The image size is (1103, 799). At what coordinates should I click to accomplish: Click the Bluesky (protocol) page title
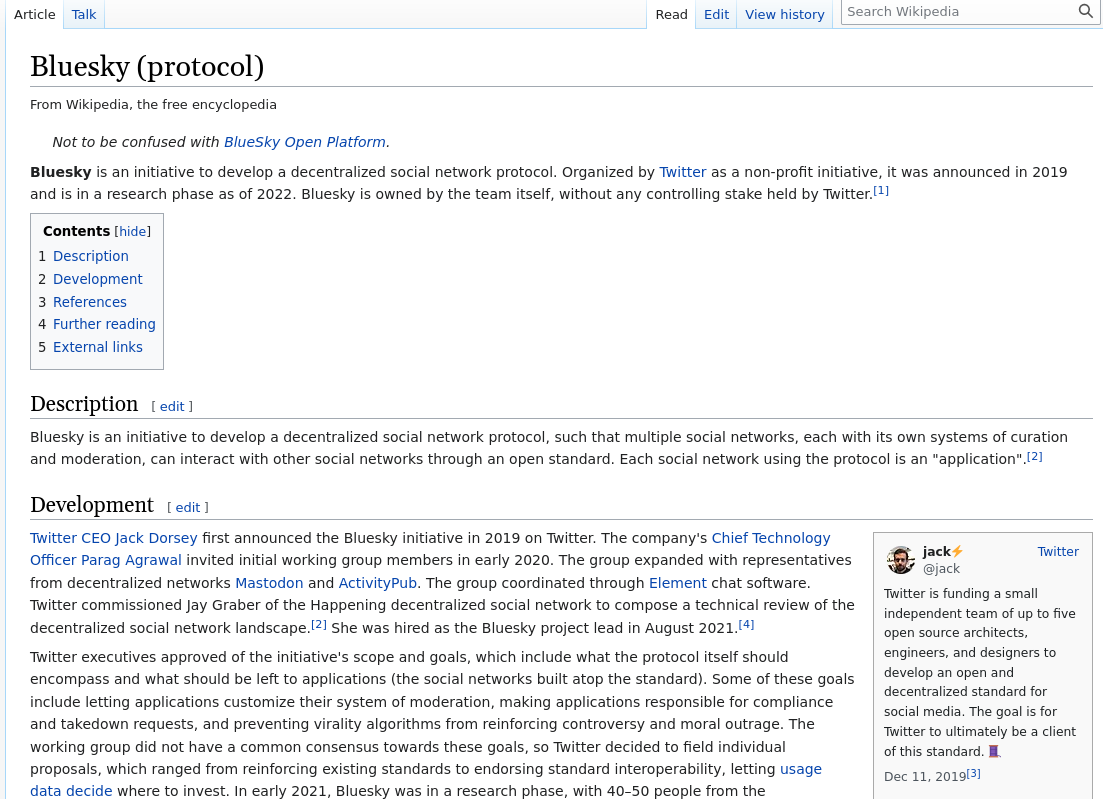(147, 66)
